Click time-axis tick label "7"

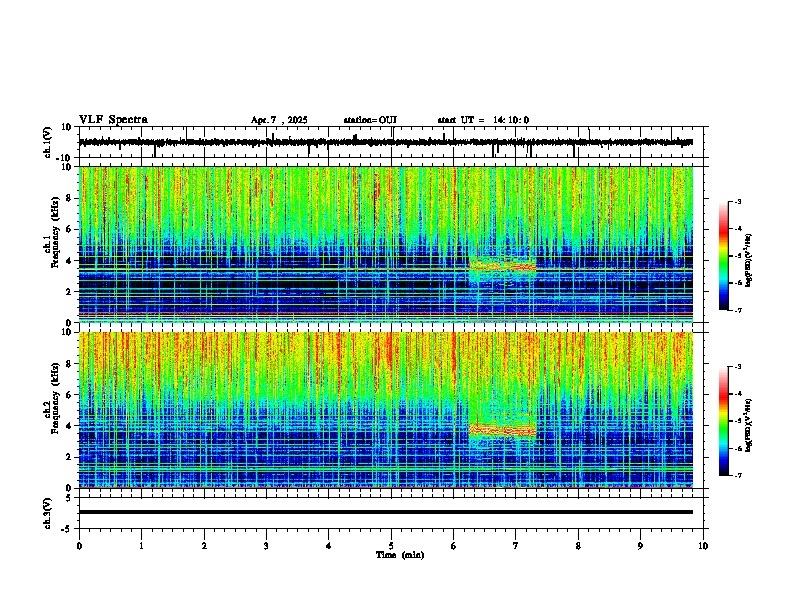(516, 546)
